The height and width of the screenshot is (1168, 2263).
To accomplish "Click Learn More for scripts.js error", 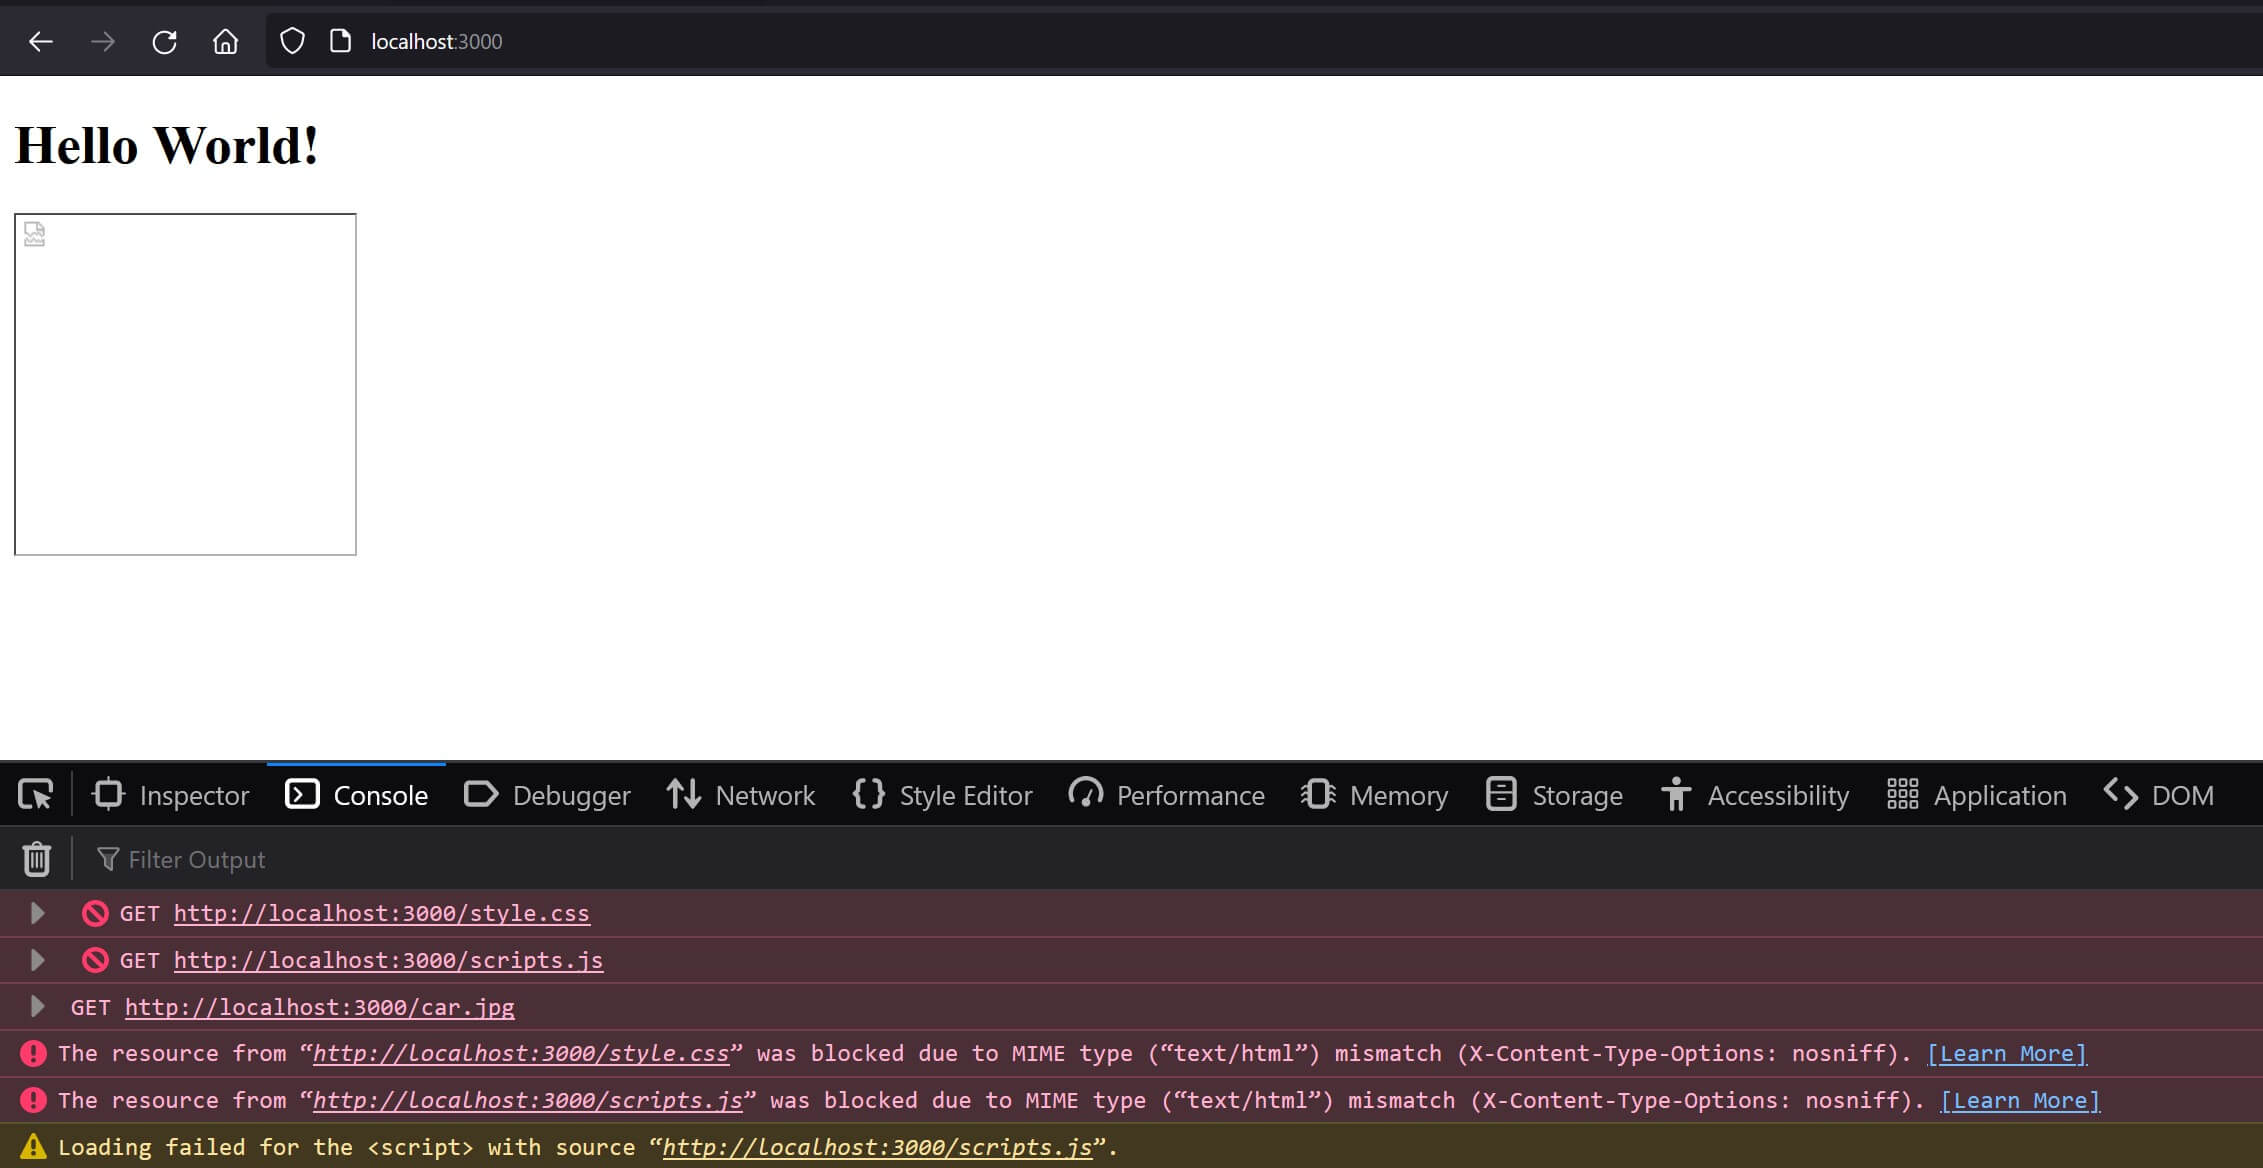I will point(2022,1099).
